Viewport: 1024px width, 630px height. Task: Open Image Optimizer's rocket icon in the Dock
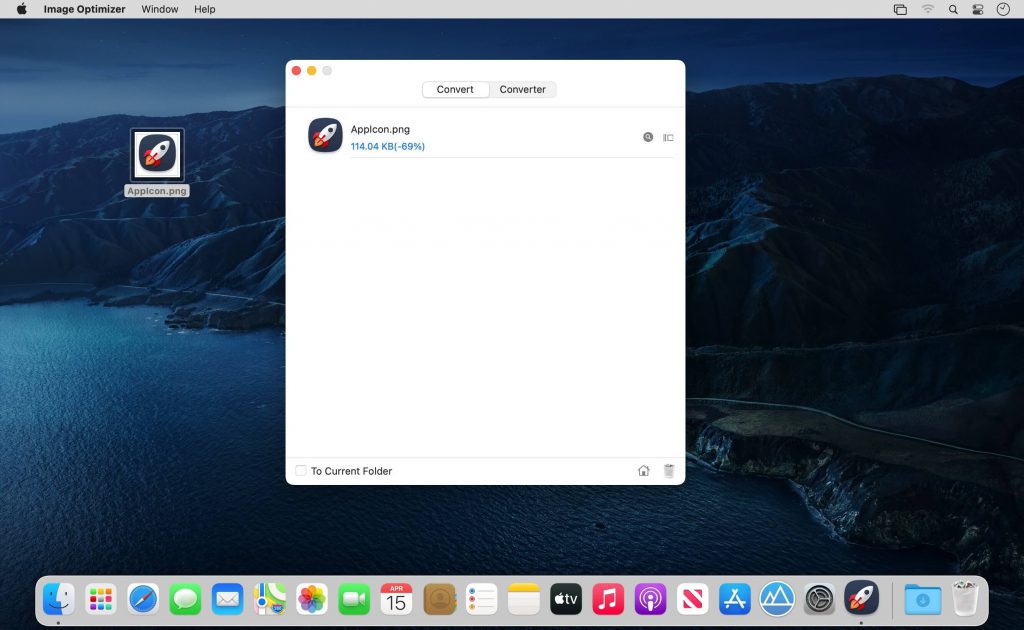861,599
